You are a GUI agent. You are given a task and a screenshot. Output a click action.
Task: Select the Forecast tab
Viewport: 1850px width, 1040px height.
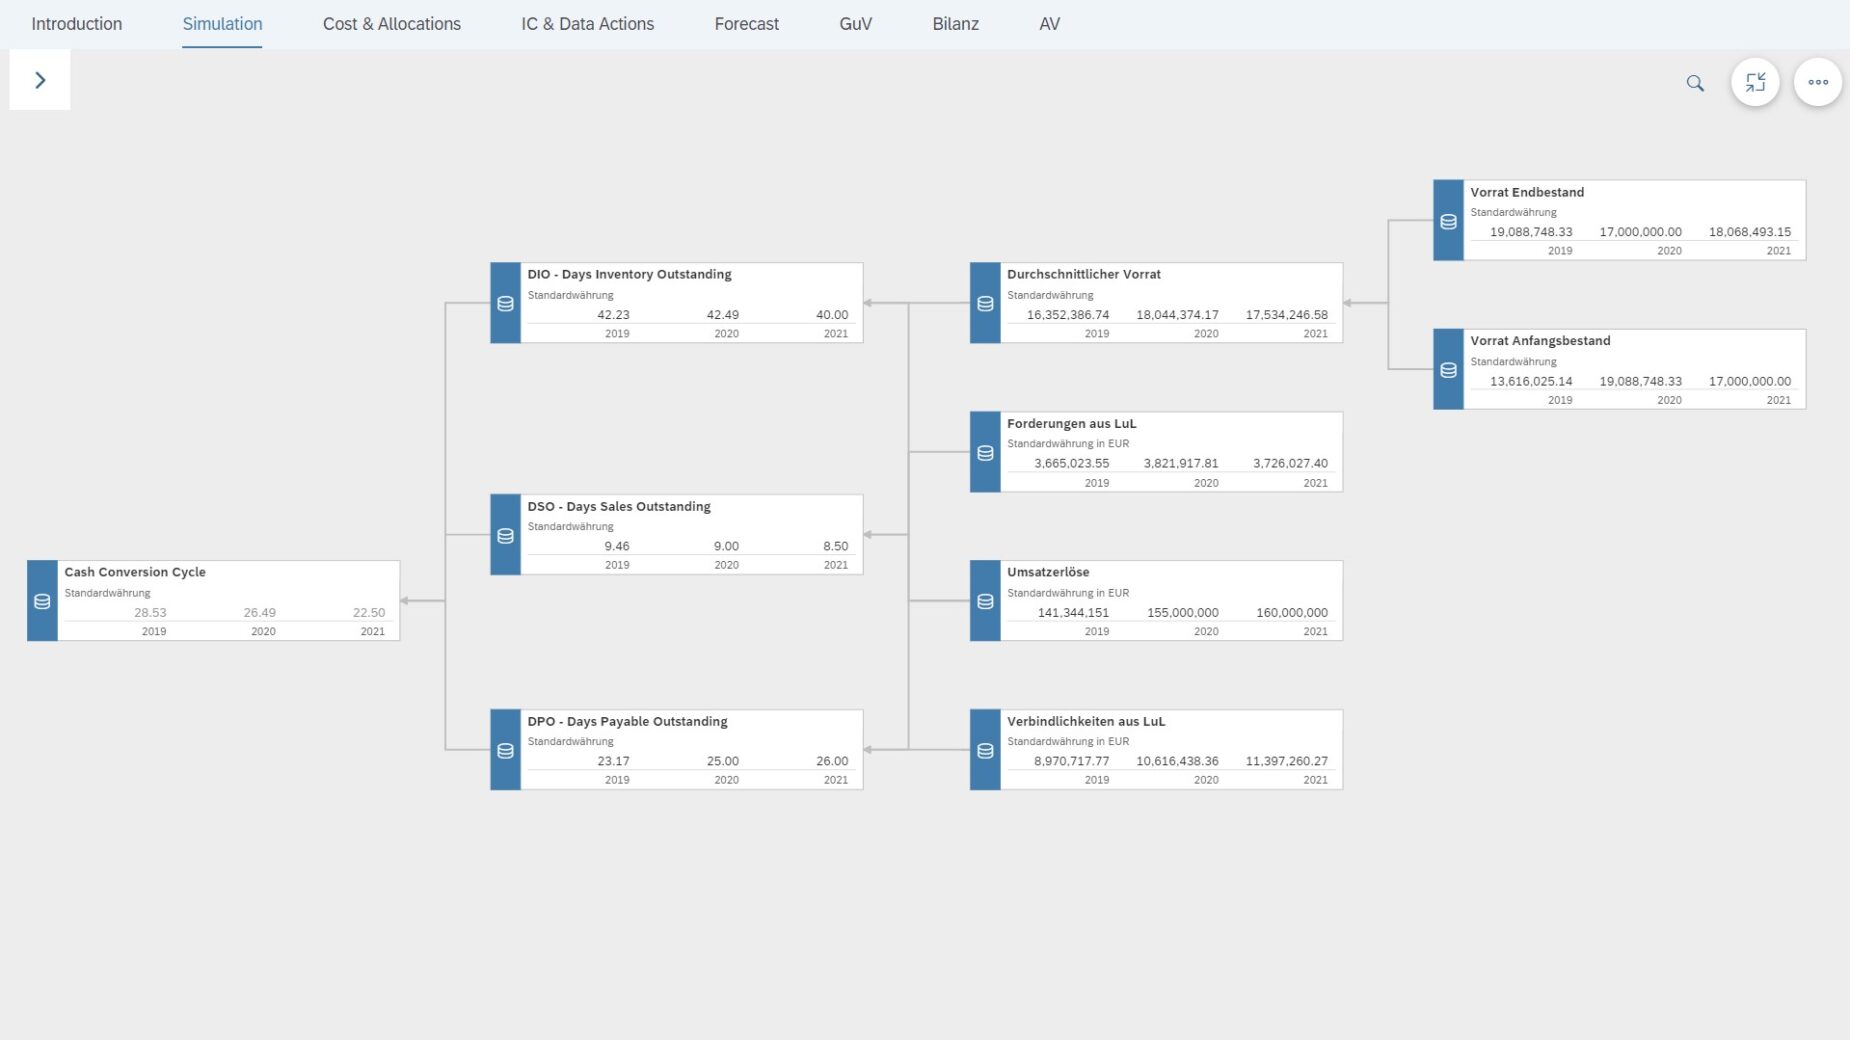click(x=746, y=24)
